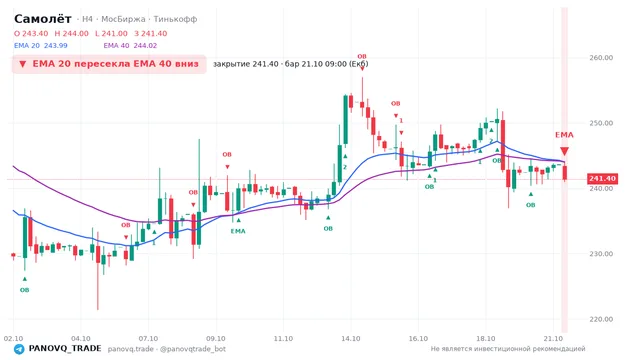This screenshot has height=360, width=640.
Task: Click the 220.00 price axis label
Action: coord(601,319)
